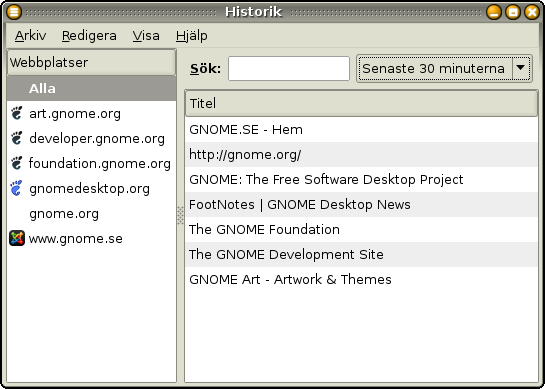The width and height of the screenshot is (545, 389).
Task: Select GNOME Art - Artwork & Themes entry
Action: pyautogui.click(x=361, y=280)
